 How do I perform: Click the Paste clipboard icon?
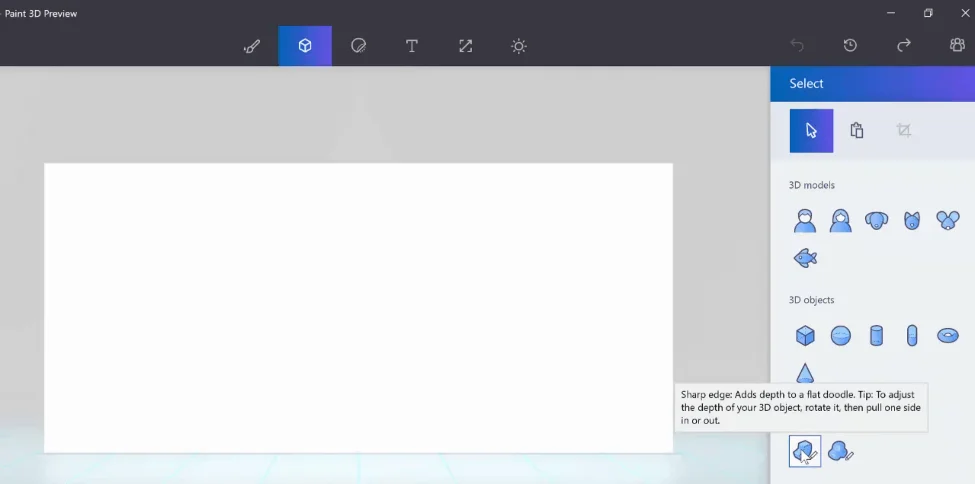pos(857,131)
